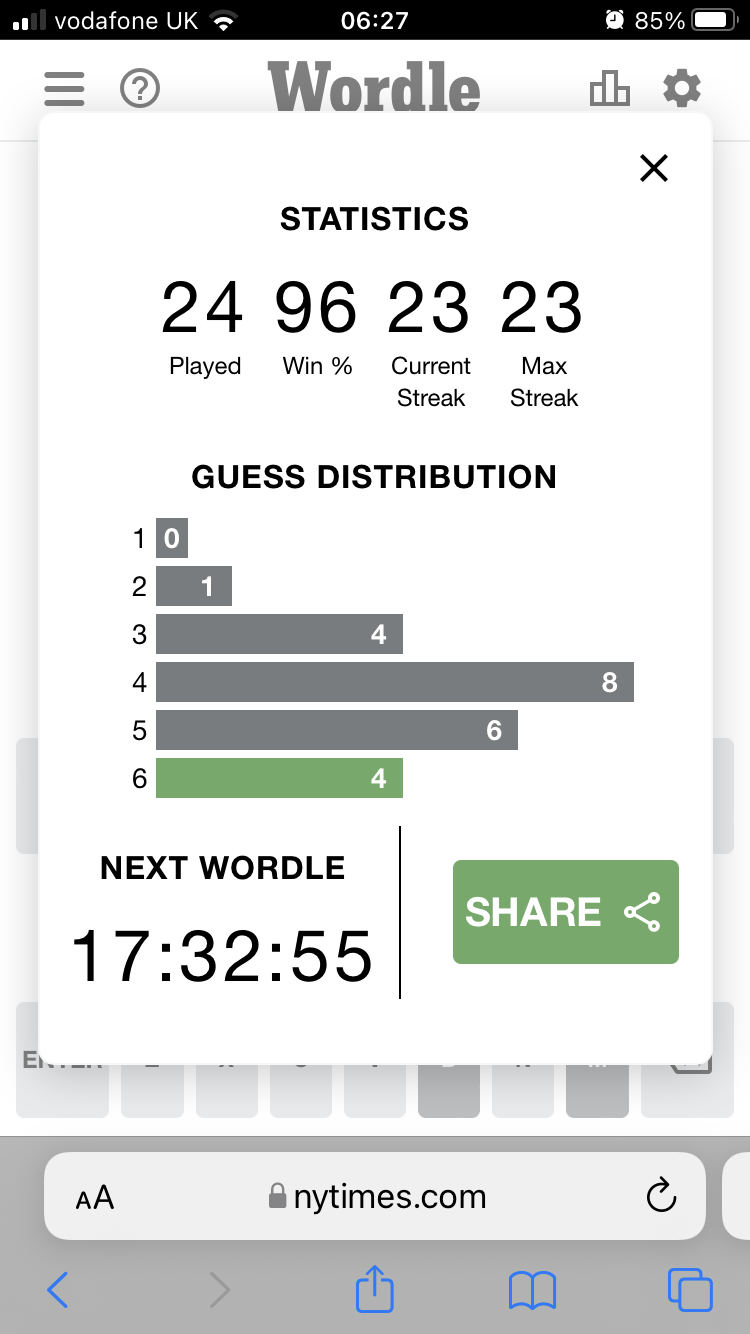Tap the battery indicator in status bar
This screenshot has width=750, height=1334.
[714, 20]
